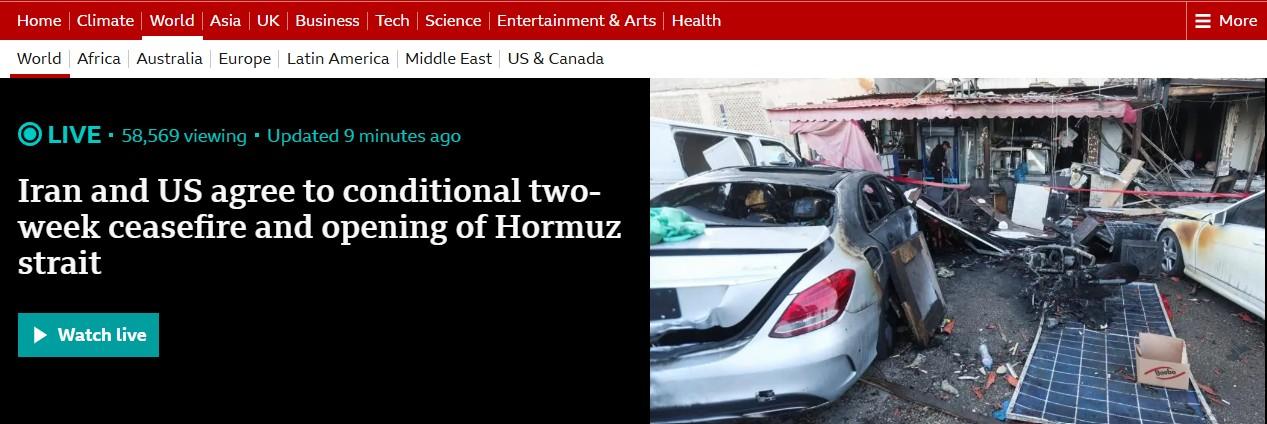1267x424 pixels.
Task: Go to the Climate section
Action: (105, 20)
